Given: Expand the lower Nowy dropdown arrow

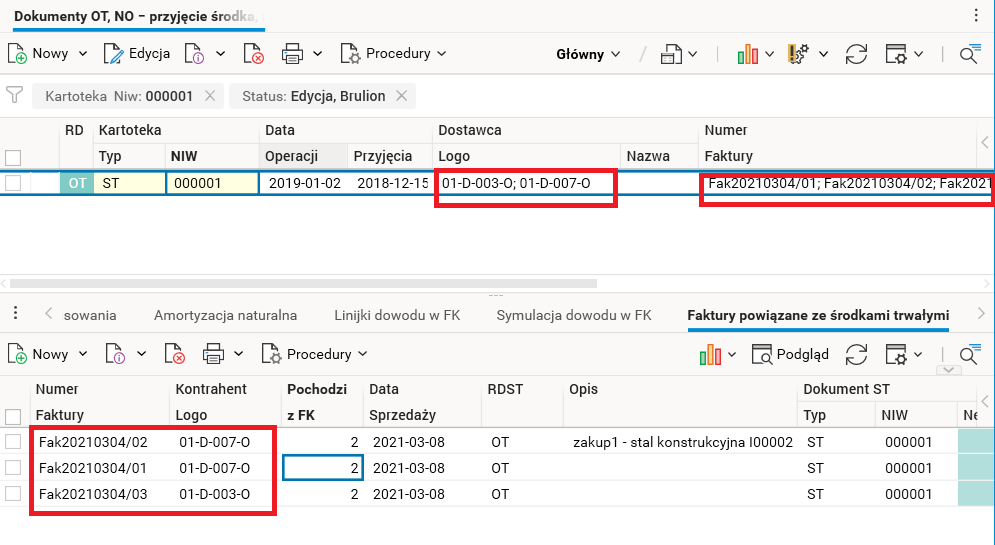Looking at the screenshot, I should point(84,354).
